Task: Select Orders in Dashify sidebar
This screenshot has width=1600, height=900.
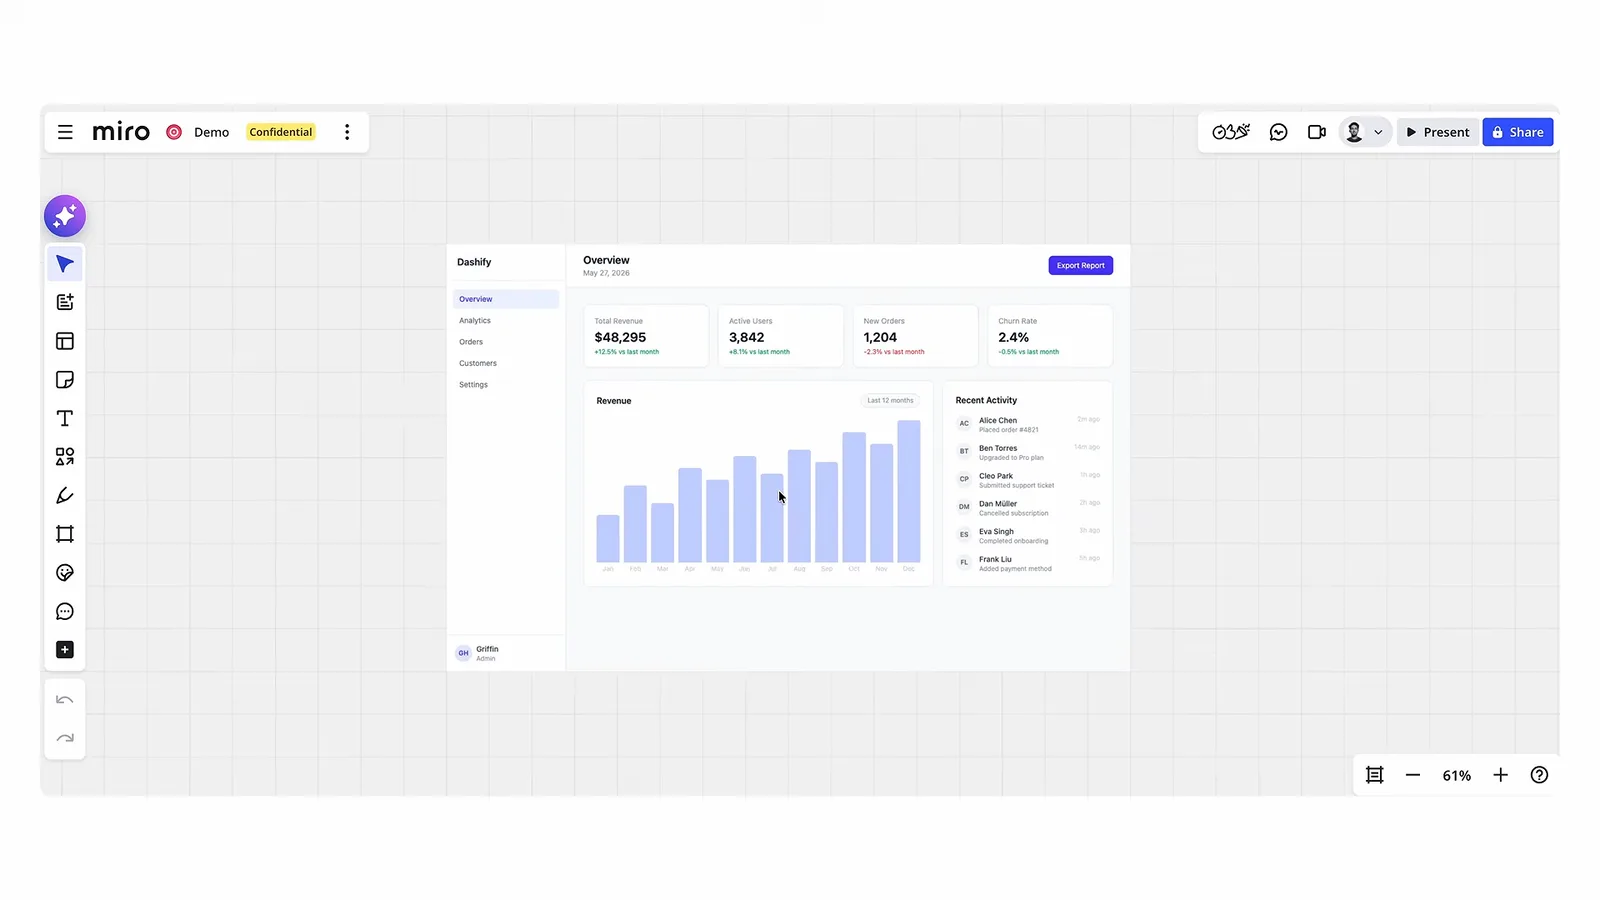Action: [471, 342]
